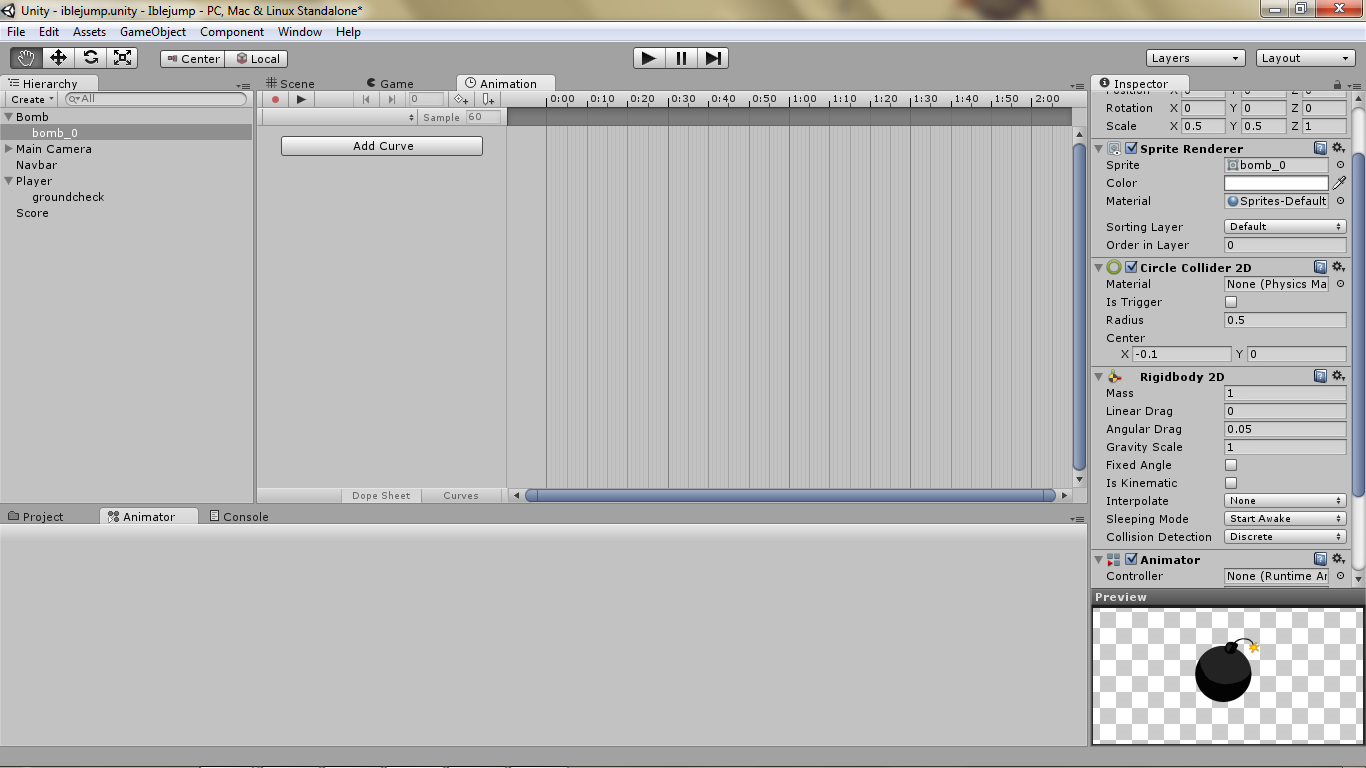
Task: Open the Inspector panel options menu
Action: pyautogui.click(x=1354, y=85)
